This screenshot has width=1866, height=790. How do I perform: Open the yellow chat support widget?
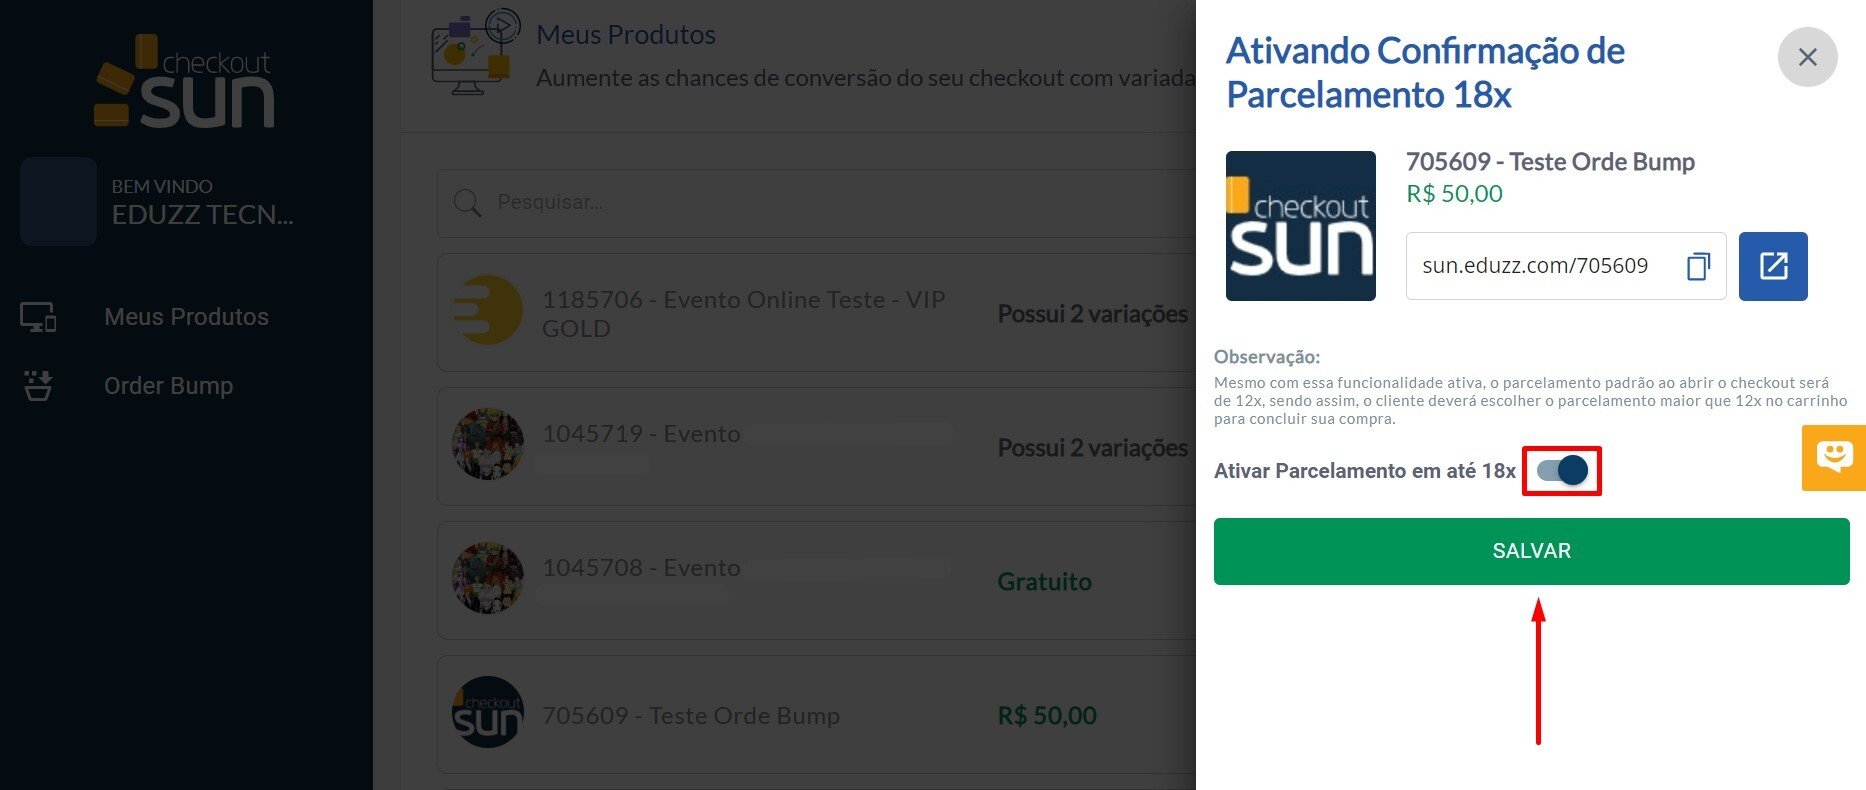point(1833,458)
